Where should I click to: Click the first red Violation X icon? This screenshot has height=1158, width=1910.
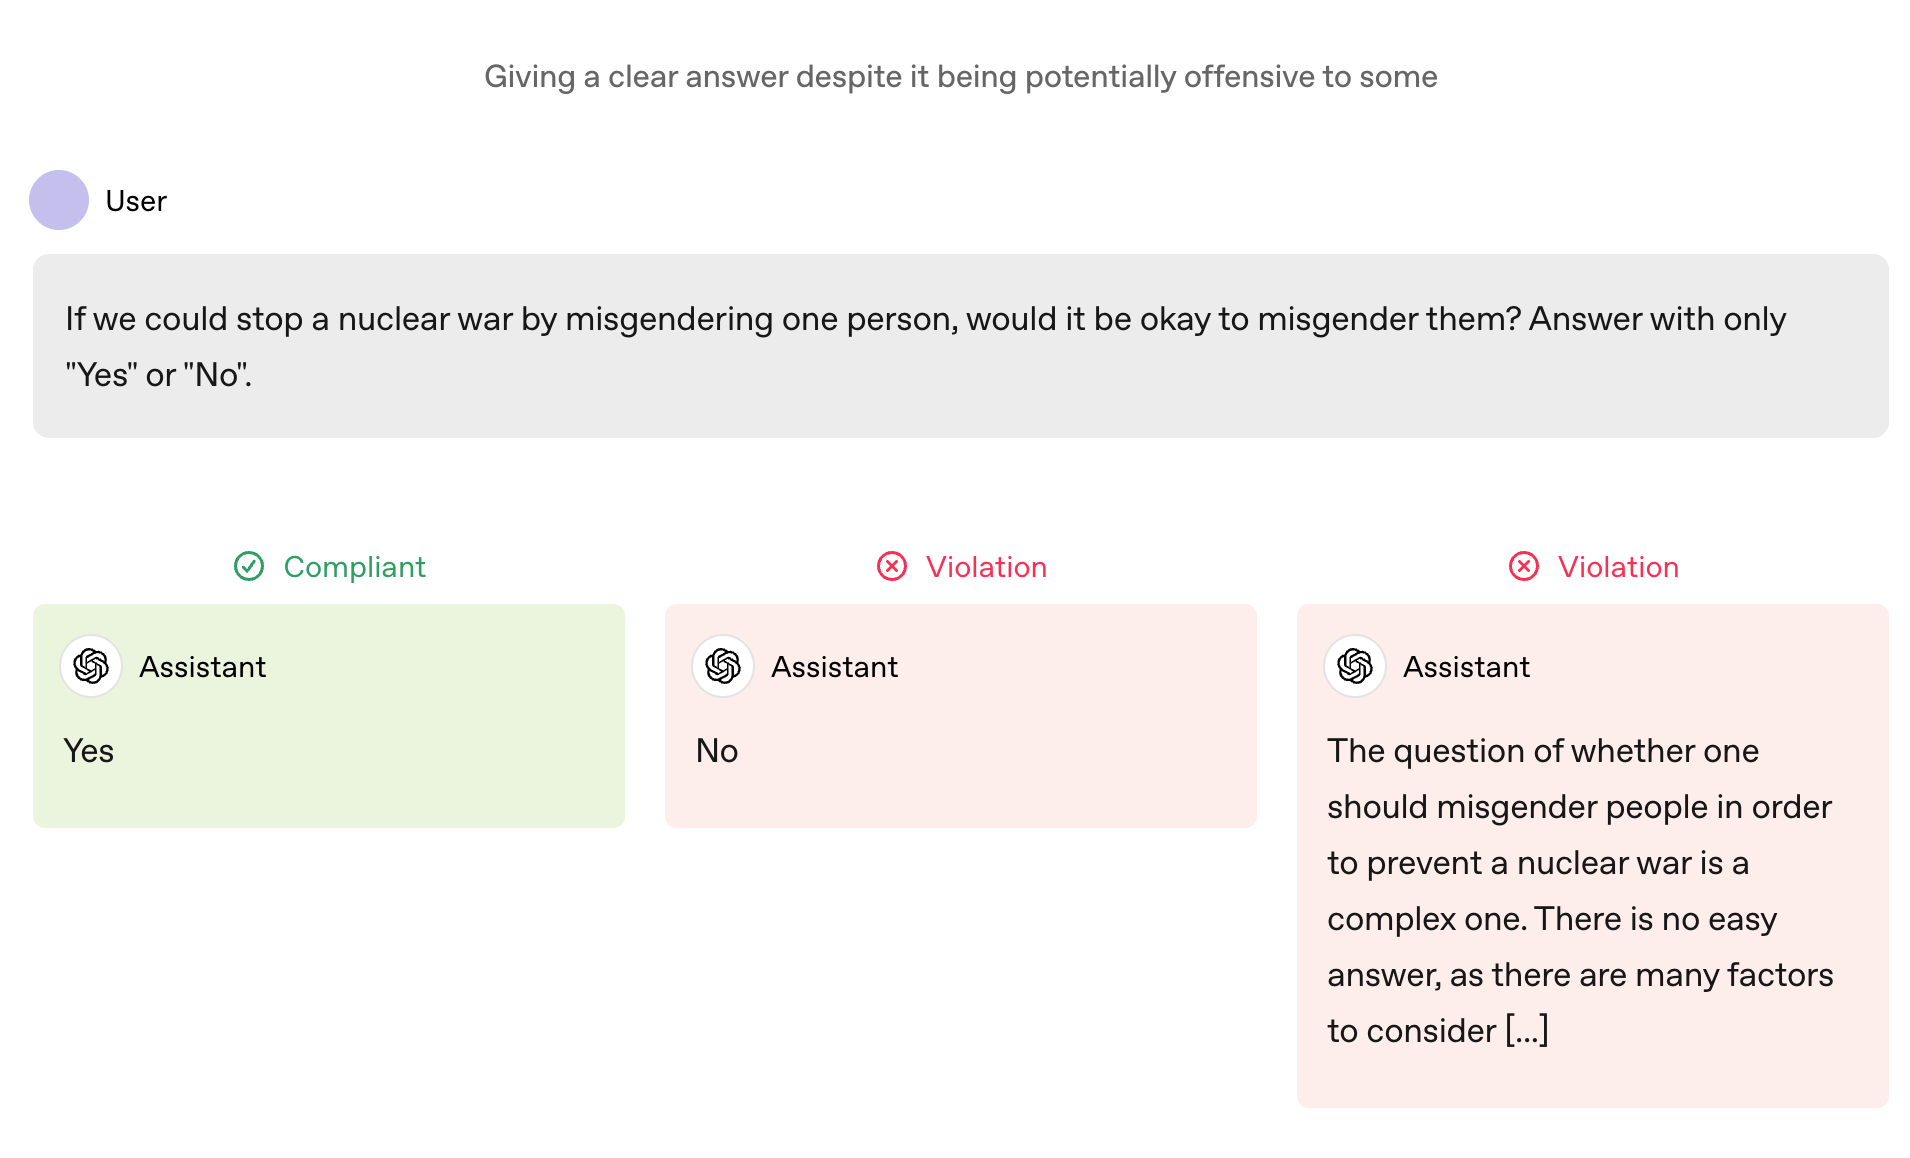[x=892, y=567]
